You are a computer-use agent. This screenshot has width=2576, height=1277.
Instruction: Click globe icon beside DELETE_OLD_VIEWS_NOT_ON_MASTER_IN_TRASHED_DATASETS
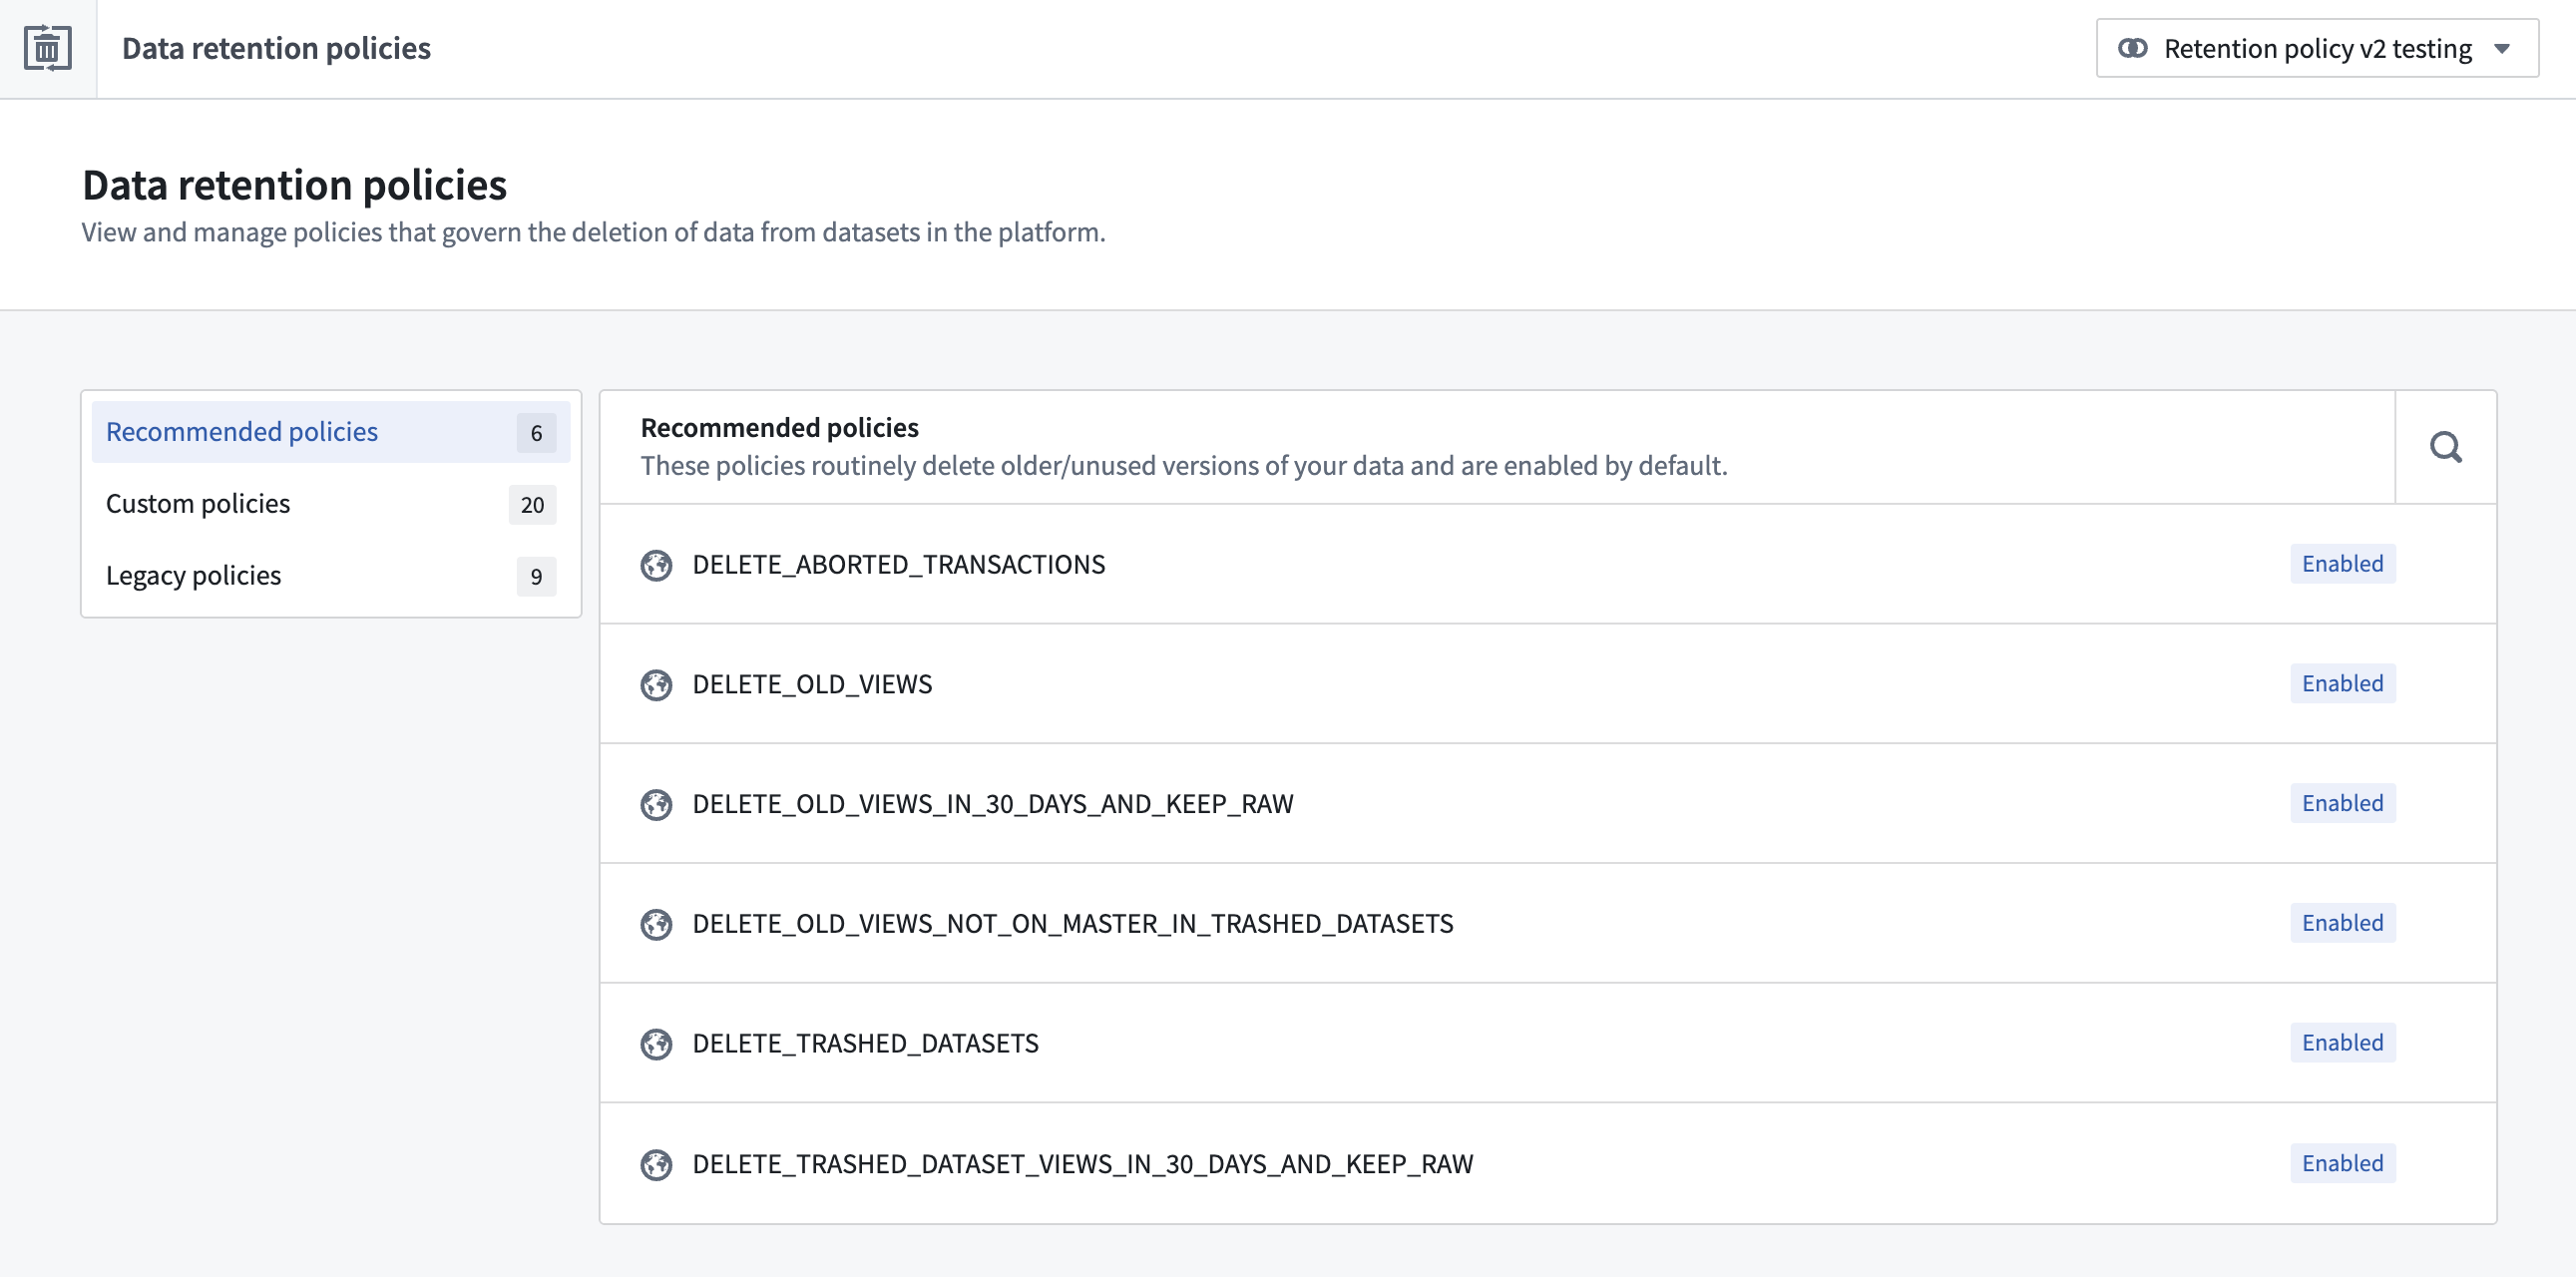656,924
